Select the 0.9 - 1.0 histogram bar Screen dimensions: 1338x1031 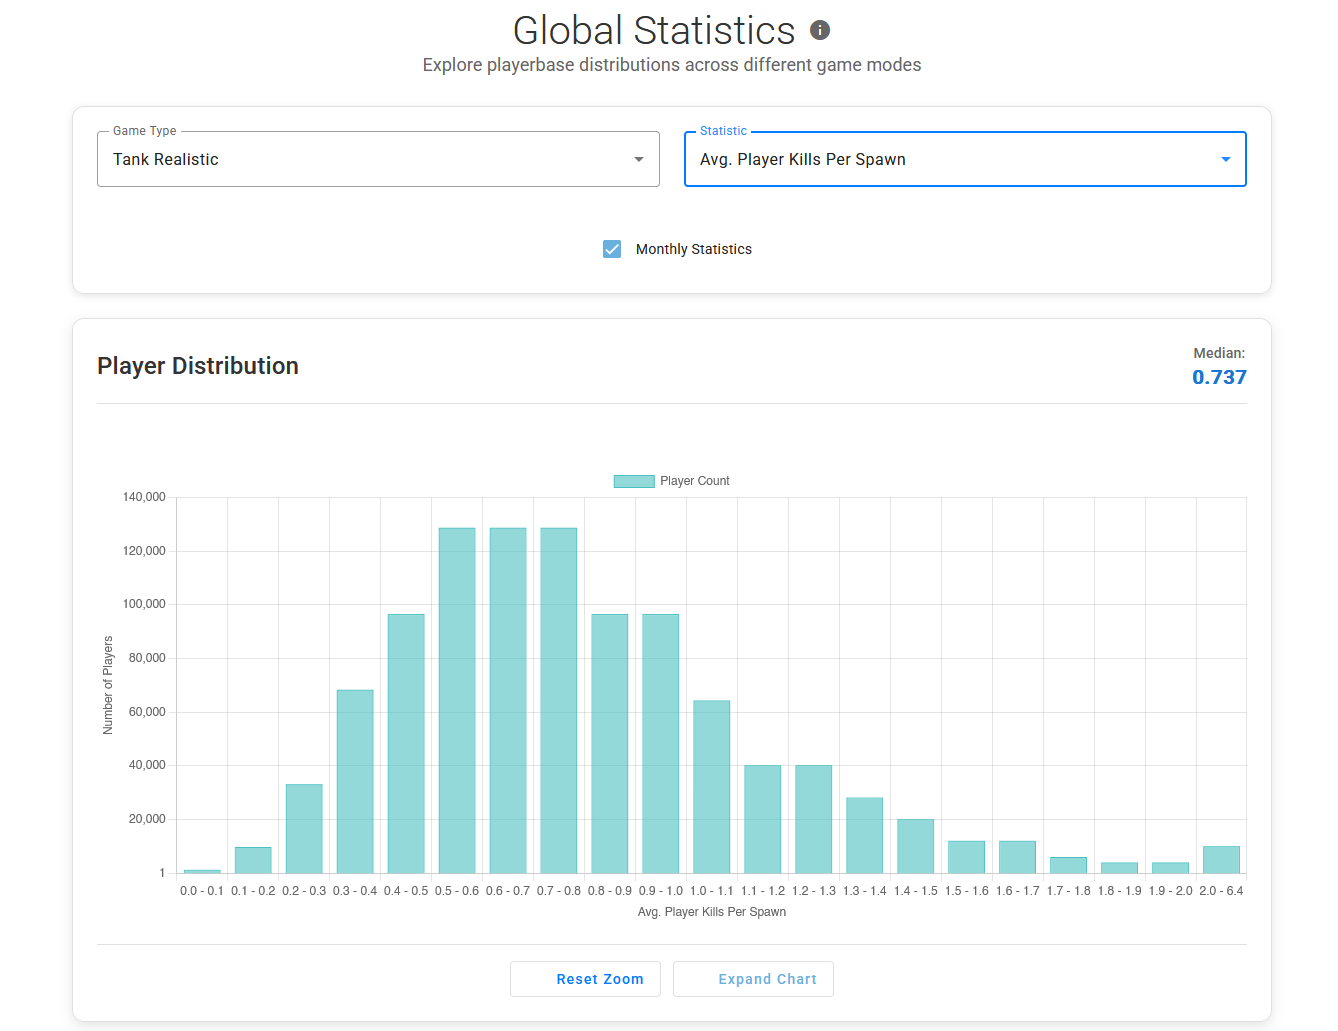[661, 744]
